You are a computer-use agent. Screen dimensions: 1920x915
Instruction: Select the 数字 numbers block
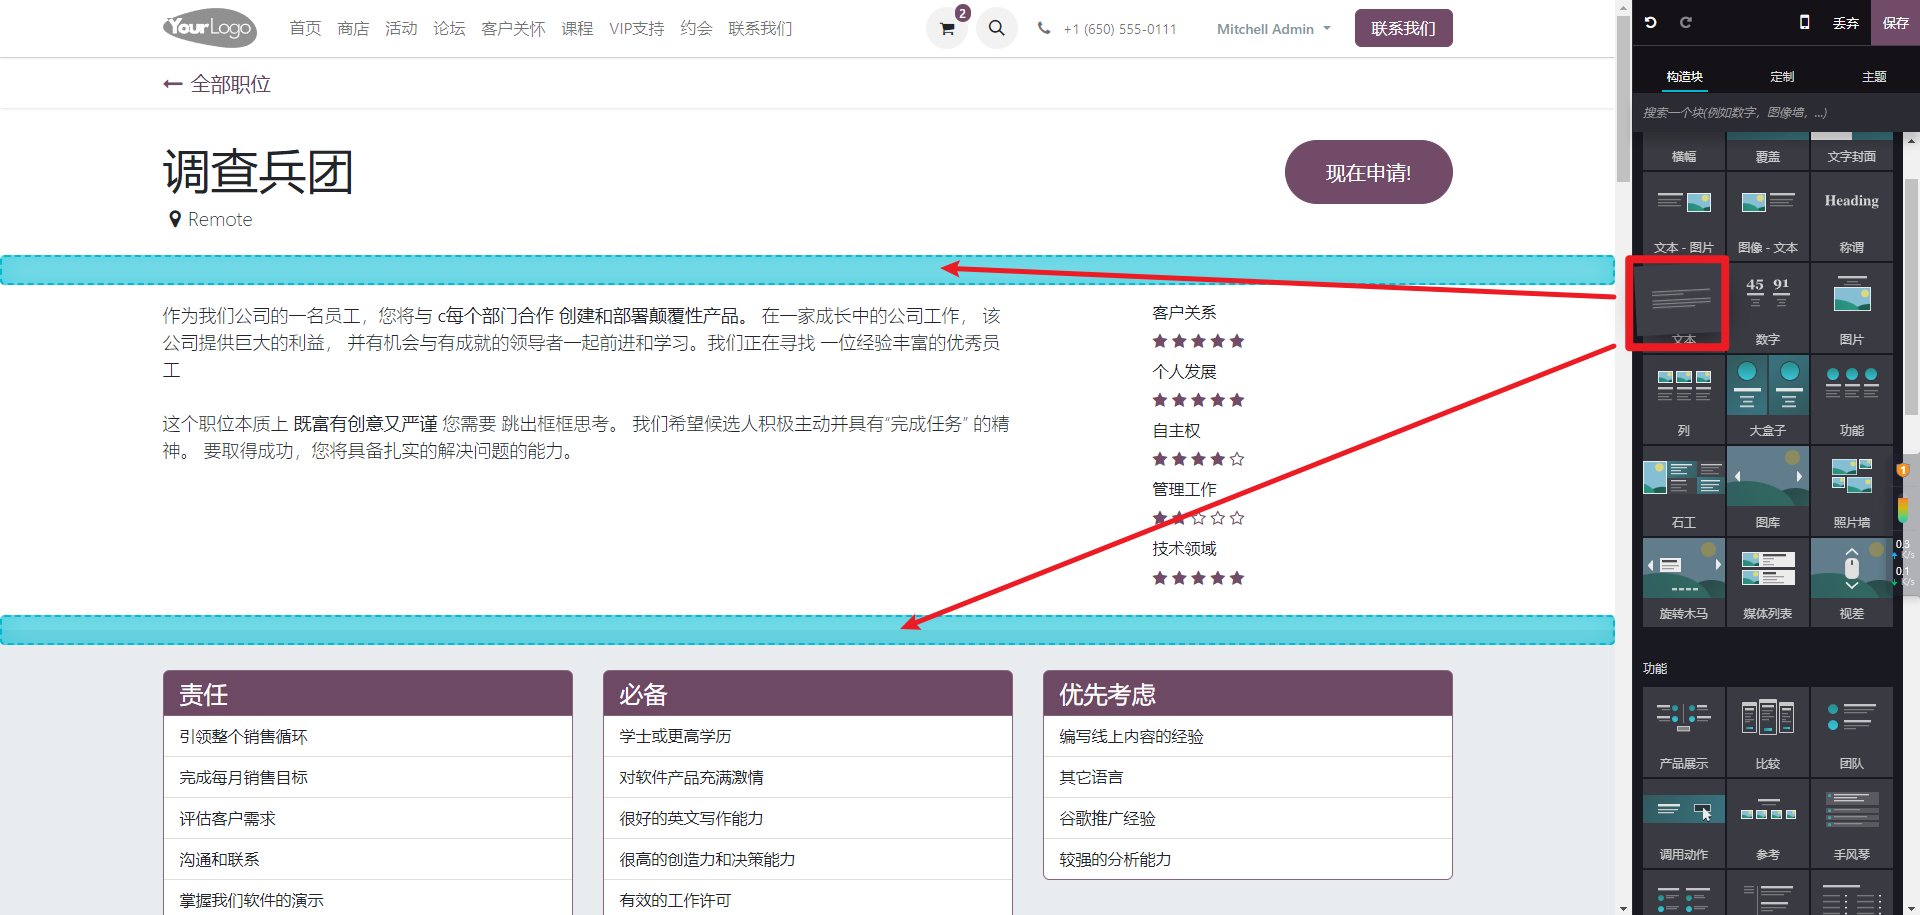(1768, 308)
